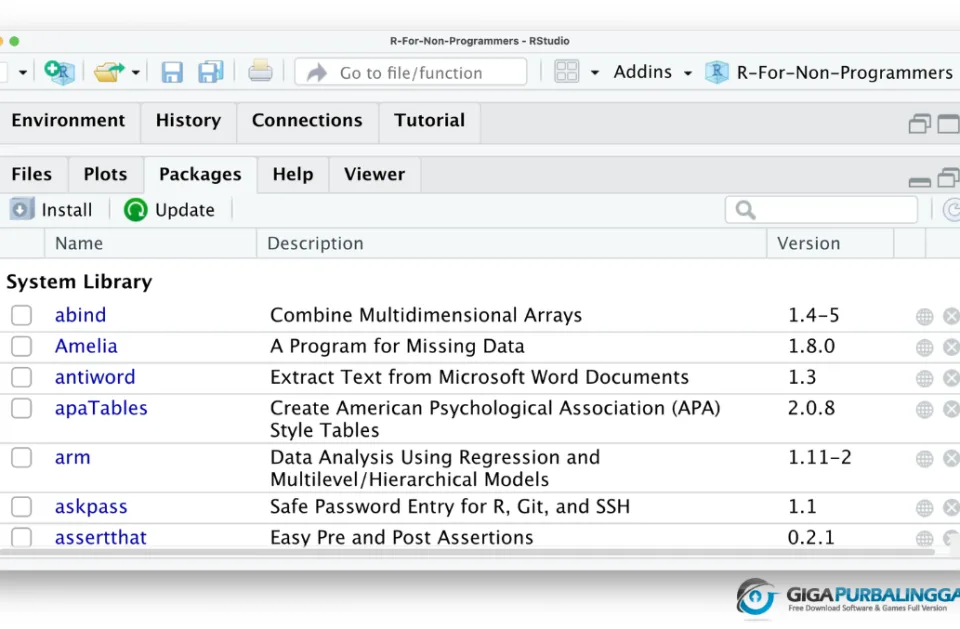Open the antiword package link
This screenshot has width=960, height=629.
click(x=95, y=377)
